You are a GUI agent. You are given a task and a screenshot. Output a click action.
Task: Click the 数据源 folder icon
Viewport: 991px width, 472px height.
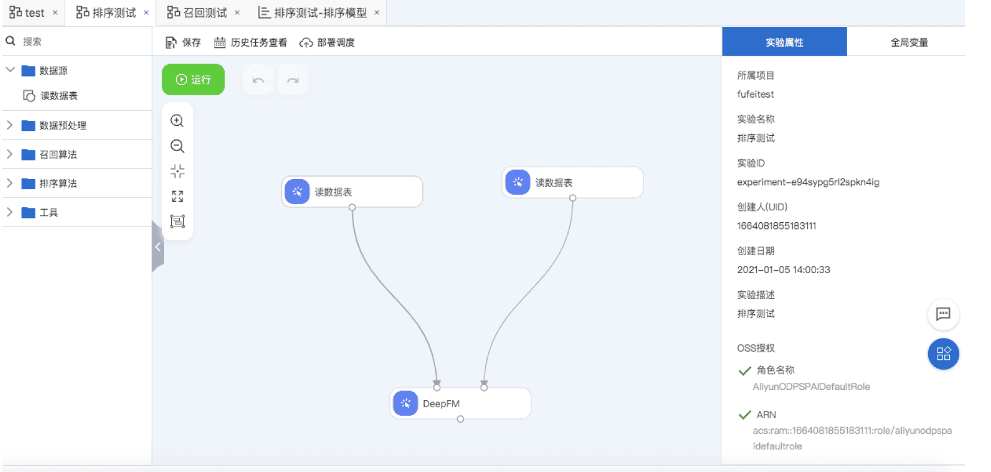pyautogui.click(x=28, y=70)
